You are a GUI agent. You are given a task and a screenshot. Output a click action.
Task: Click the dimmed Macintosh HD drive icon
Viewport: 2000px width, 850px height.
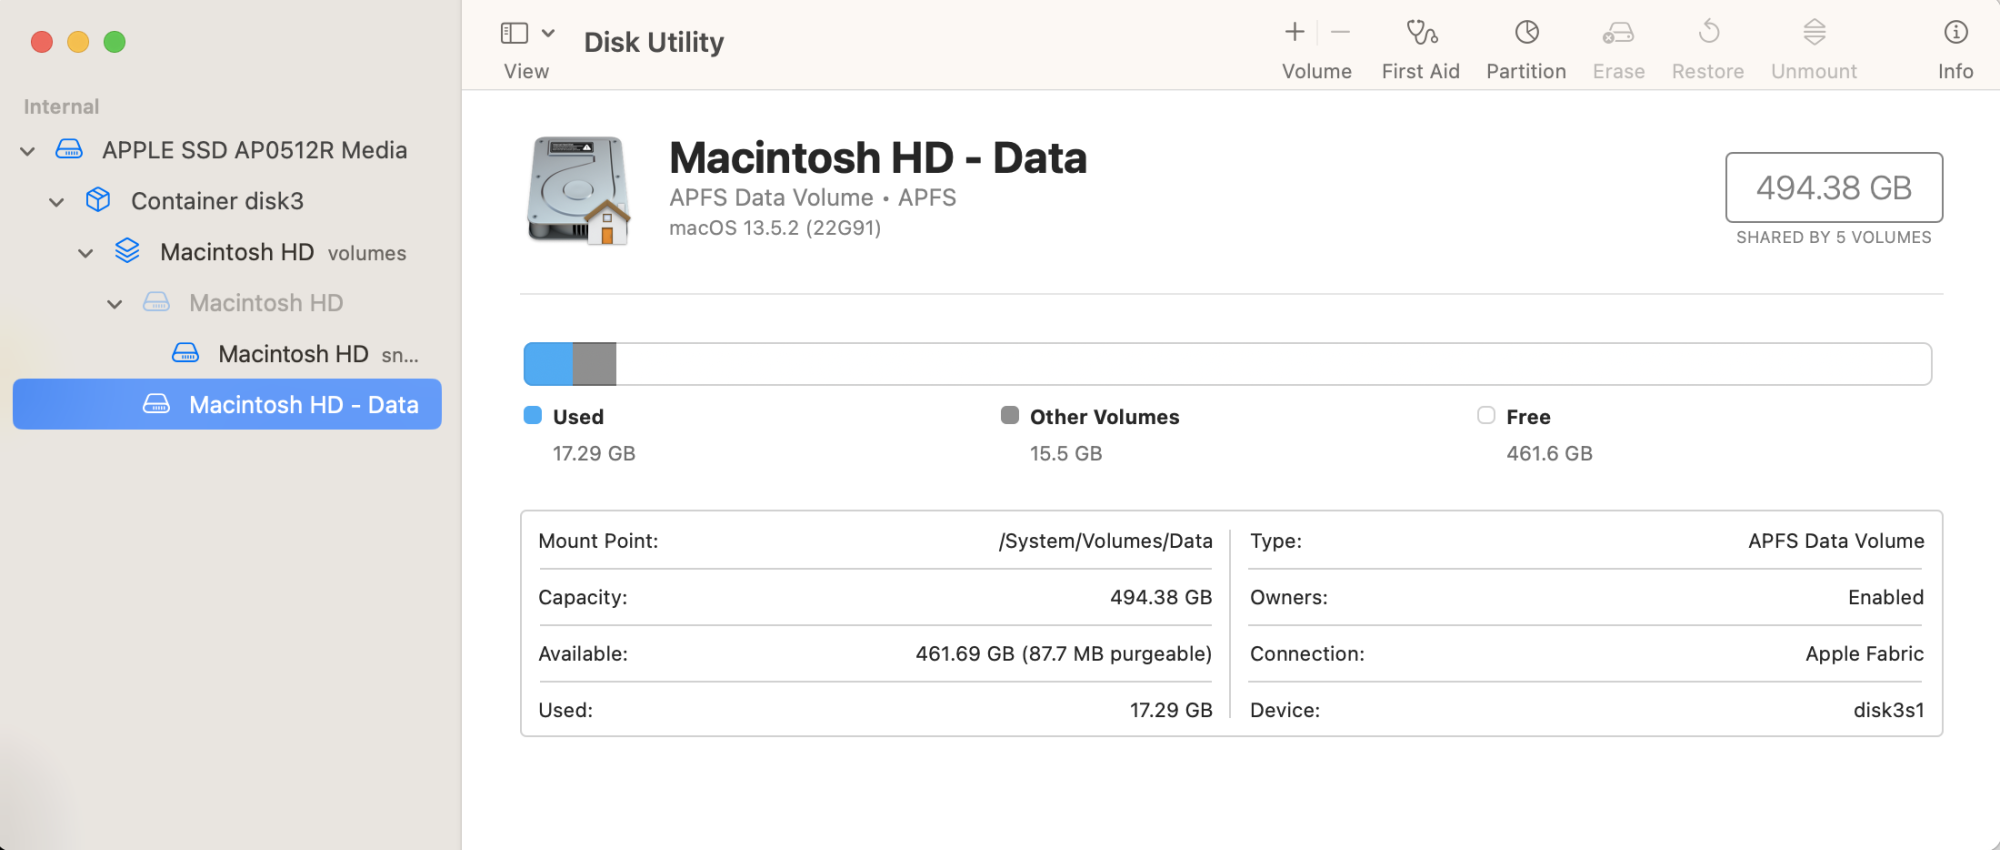pyautogui.click(x=156, y=302)
